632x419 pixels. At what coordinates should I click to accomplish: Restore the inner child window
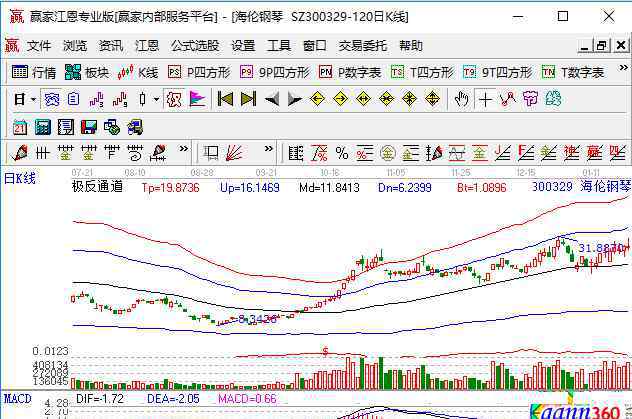[x=601, y=45]
